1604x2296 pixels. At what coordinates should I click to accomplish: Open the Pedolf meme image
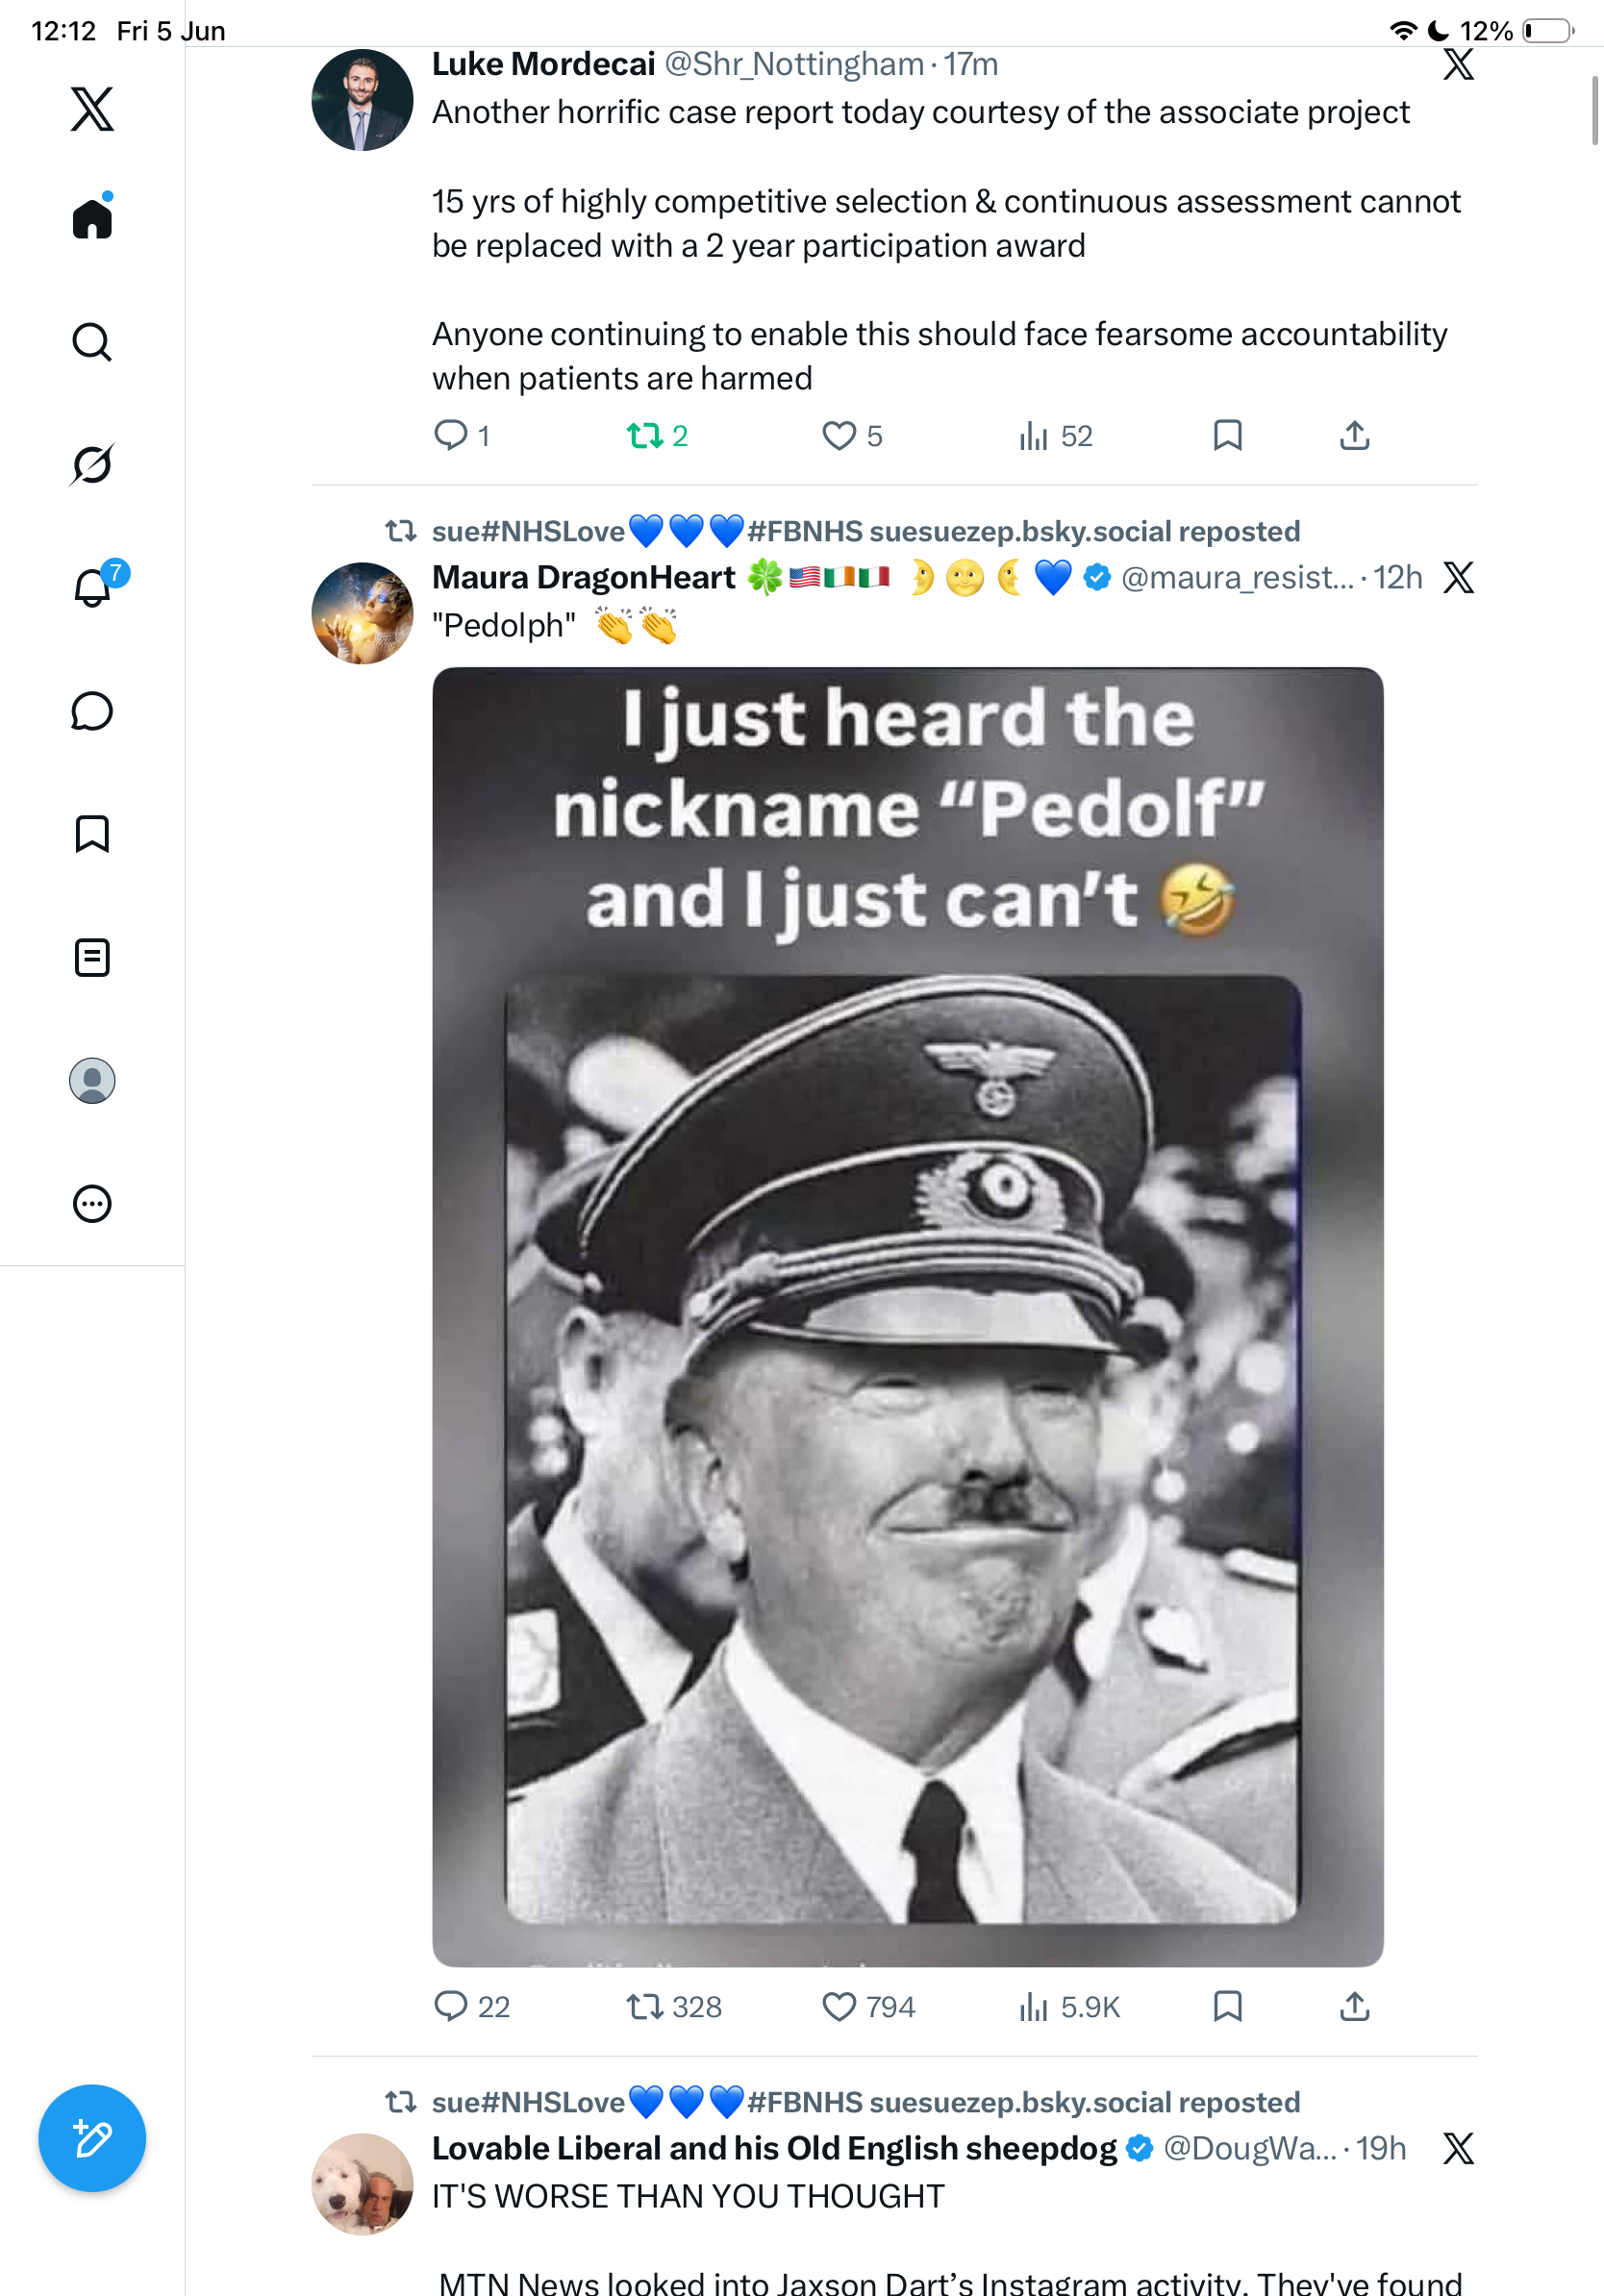click(908, 1316)
